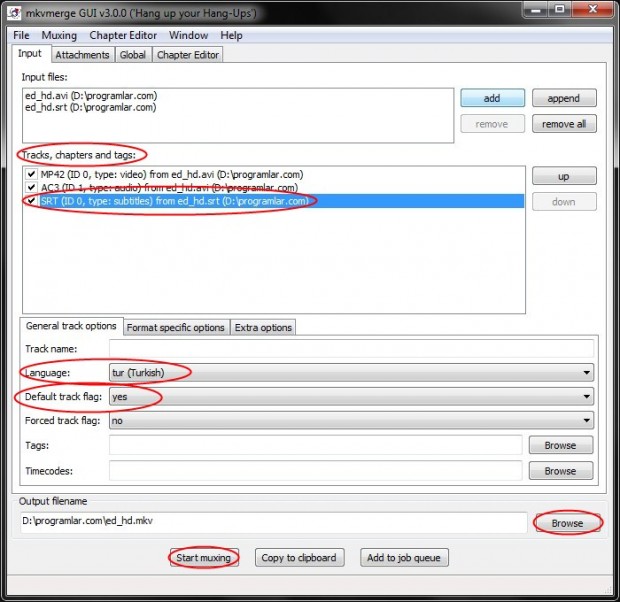620x602 pixels.
Task: Select the MP42 video track row
Action: coord(274,174)
